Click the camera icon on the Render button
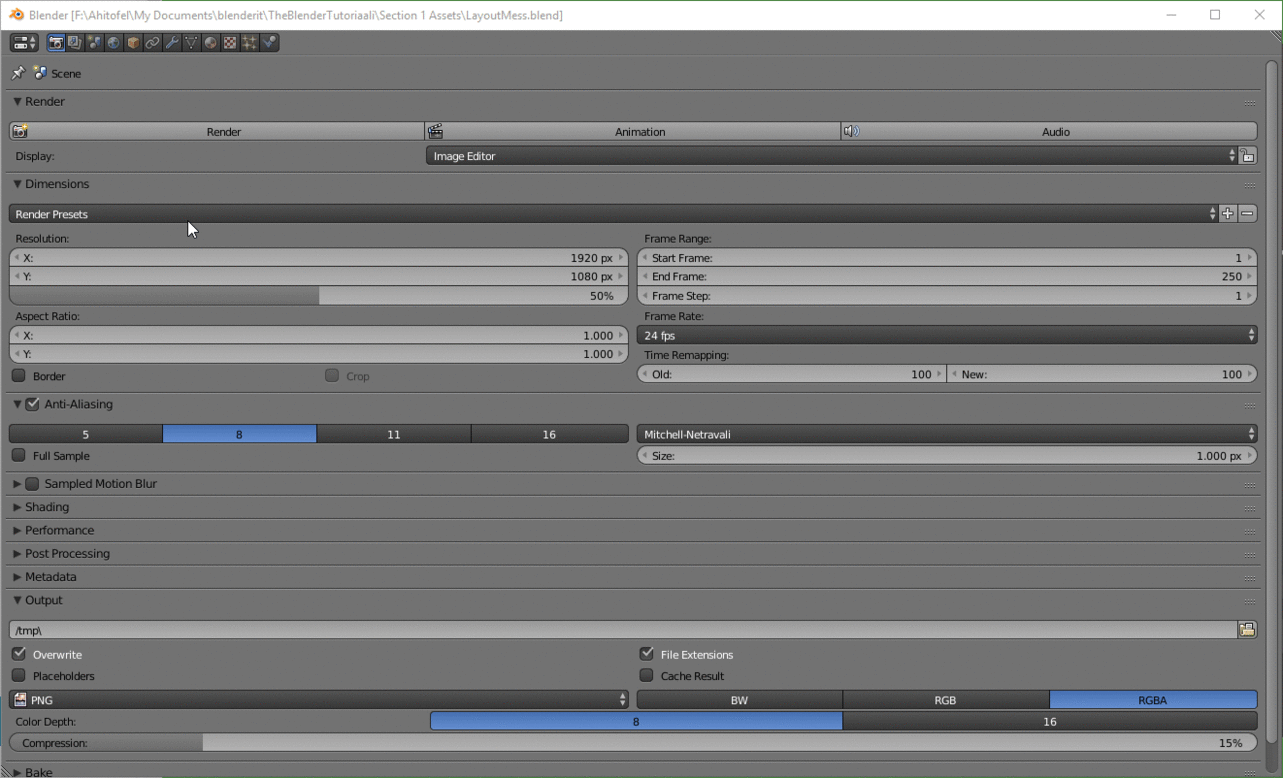 click(20, 131)
